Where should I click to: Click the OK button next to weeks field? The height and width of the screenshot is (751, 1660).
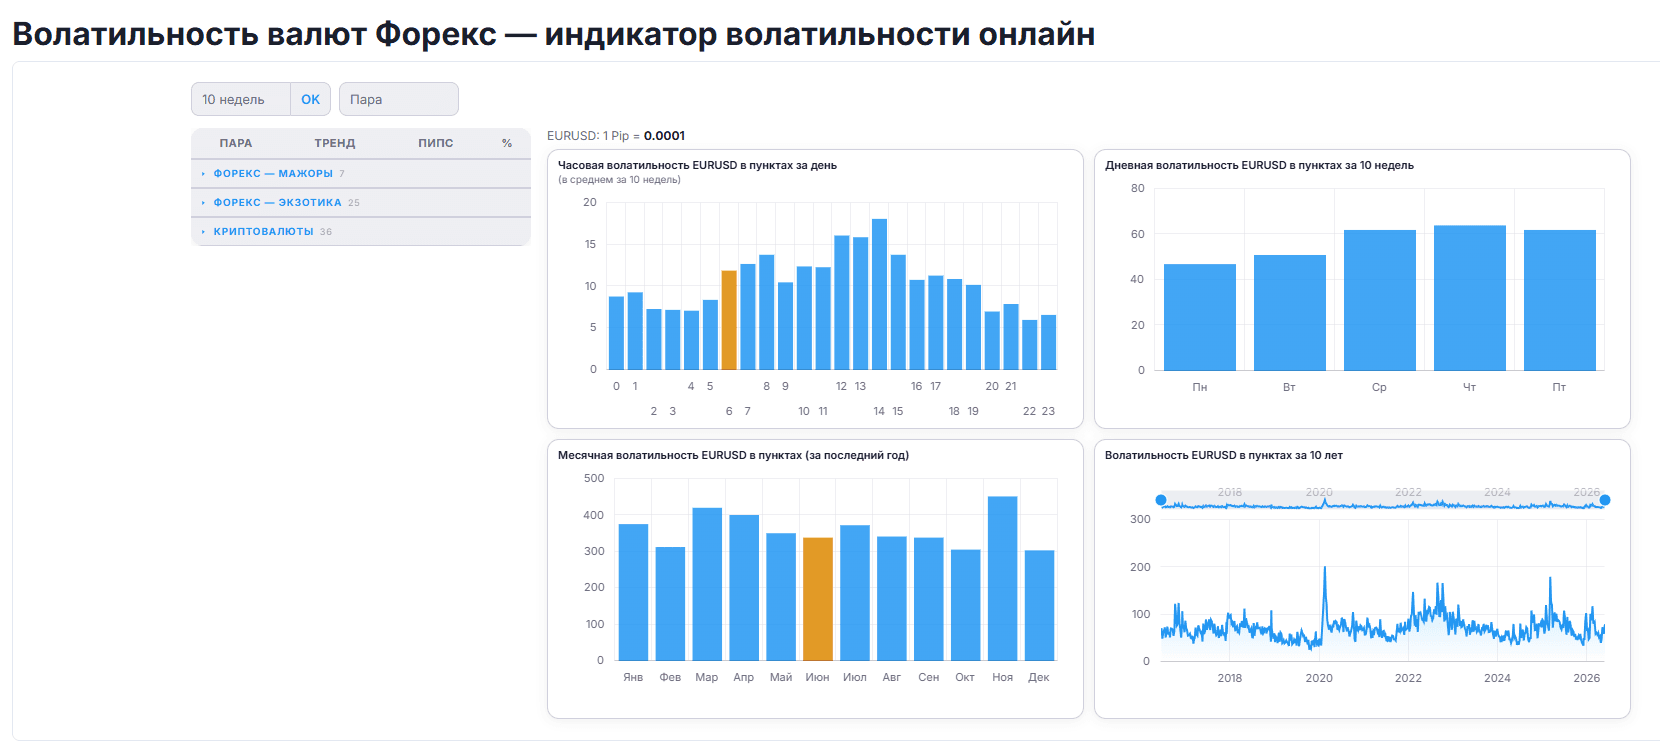(x=311, y=99)
